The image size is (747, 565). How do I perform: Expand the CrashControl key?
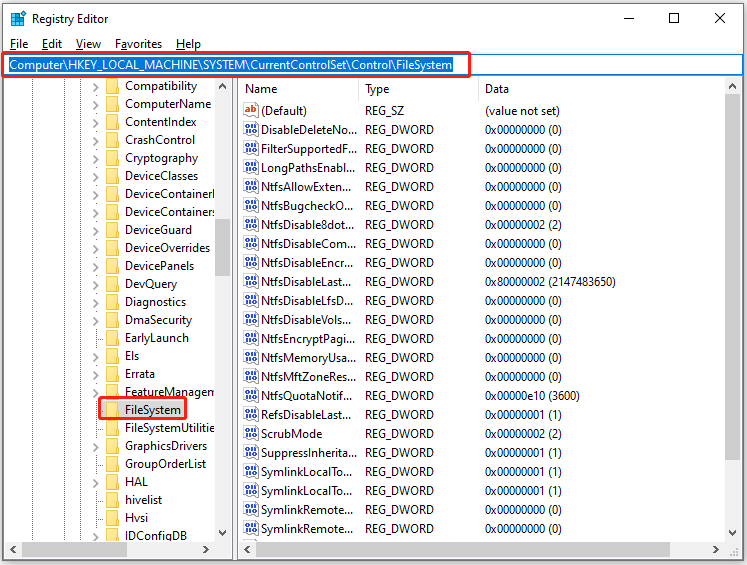coord(95,141)
